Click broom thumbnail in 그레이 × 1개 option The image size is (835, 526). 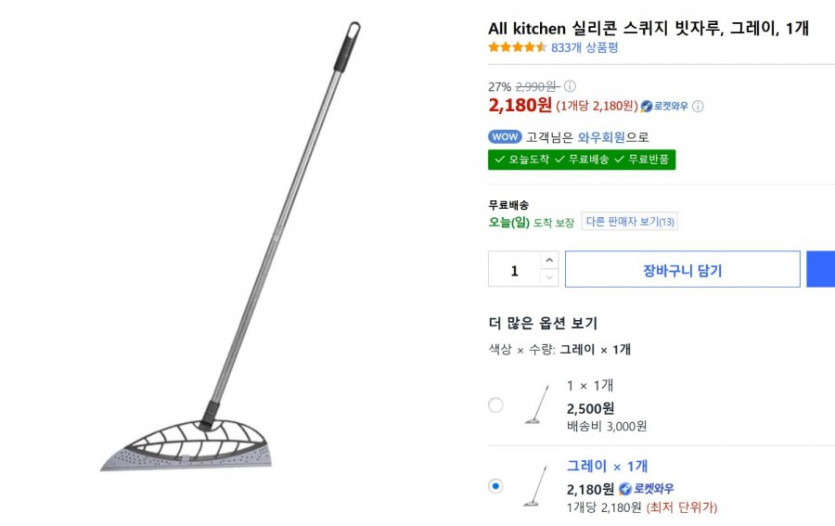click(x=537, y=485)
